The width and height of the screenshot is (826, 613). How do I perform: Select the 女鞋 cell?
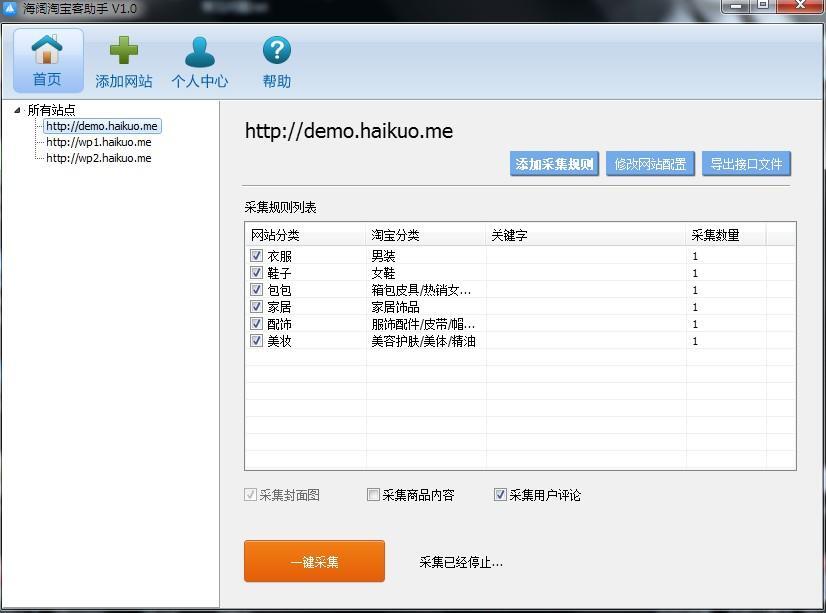(383, 273)
